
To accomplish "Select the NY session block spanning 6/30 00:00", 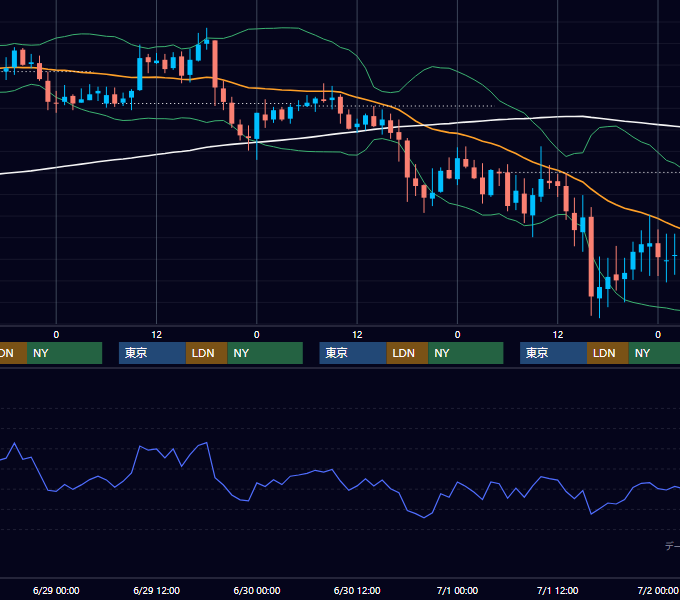I will point(265,353).
